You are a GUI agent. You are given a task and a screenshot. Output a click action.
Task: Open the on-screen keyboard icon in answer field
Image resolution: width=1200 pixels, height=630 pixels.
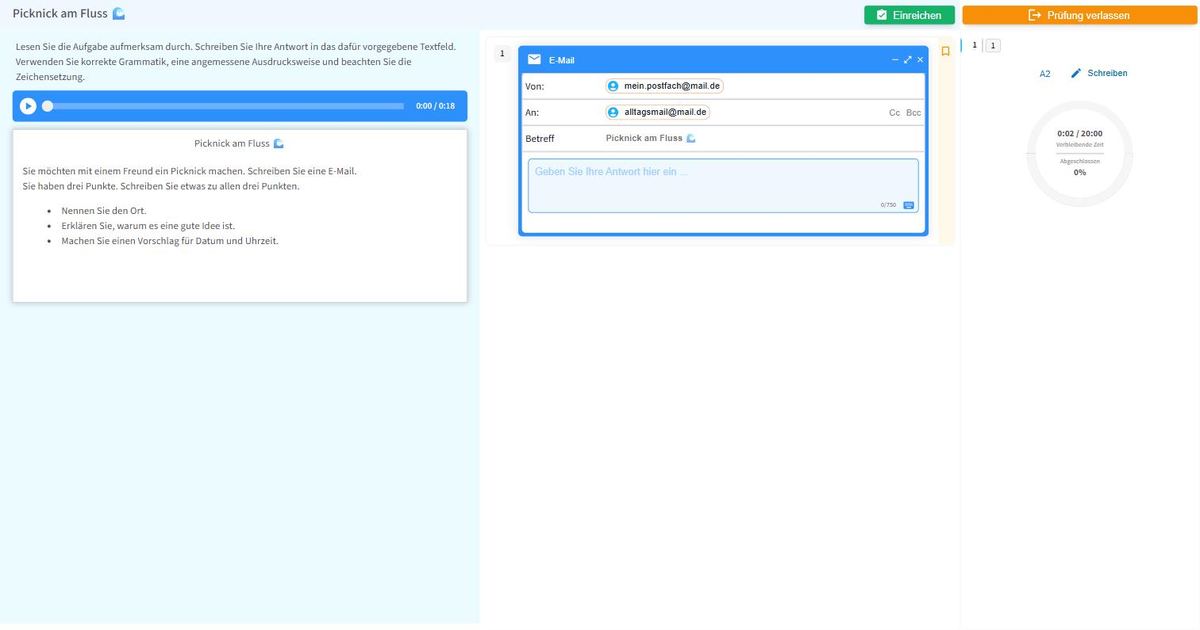[x=908, y=205]
